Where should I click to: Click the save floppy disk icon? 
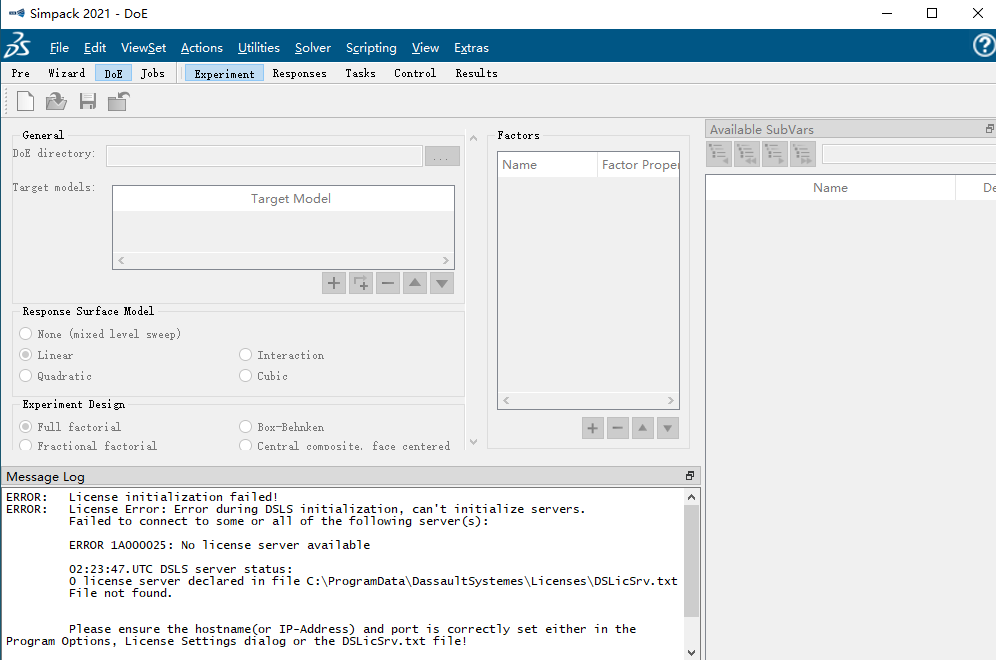(88, 101)
